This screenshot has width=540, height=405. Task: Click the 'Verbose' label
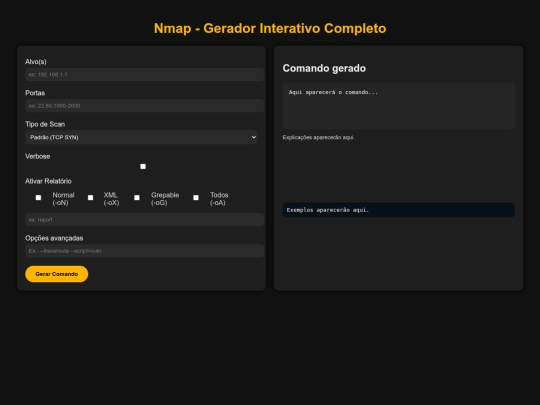pos(38,156)
